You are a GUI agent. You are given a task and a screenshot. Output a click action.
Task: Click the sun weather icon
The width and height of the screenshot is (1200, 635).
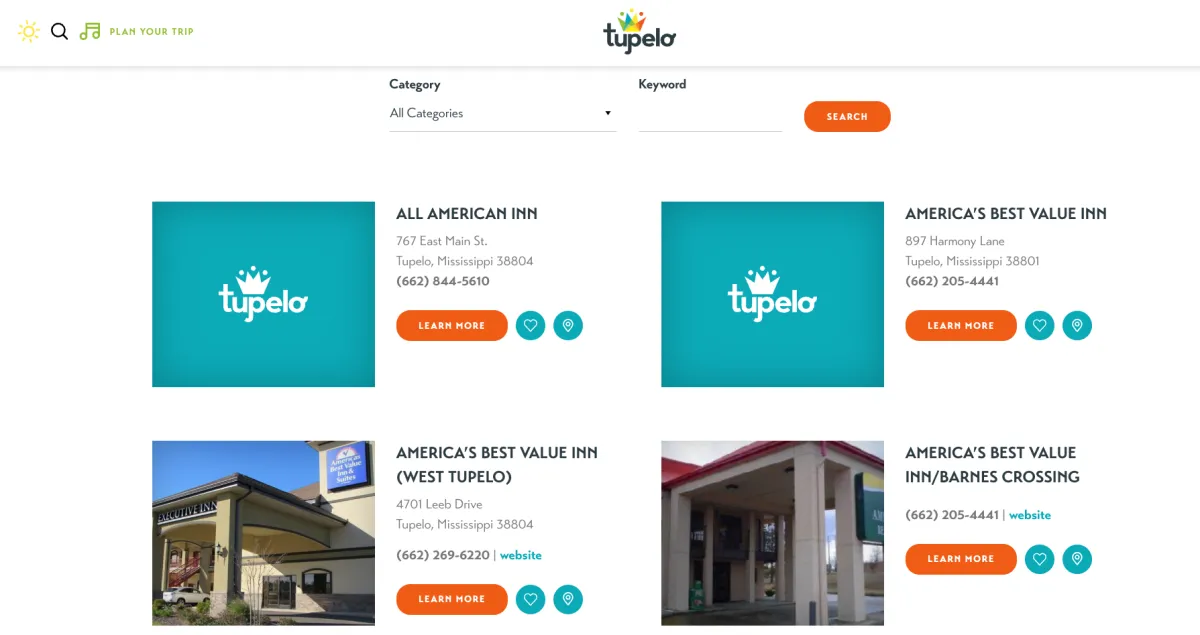pos(29,31)
